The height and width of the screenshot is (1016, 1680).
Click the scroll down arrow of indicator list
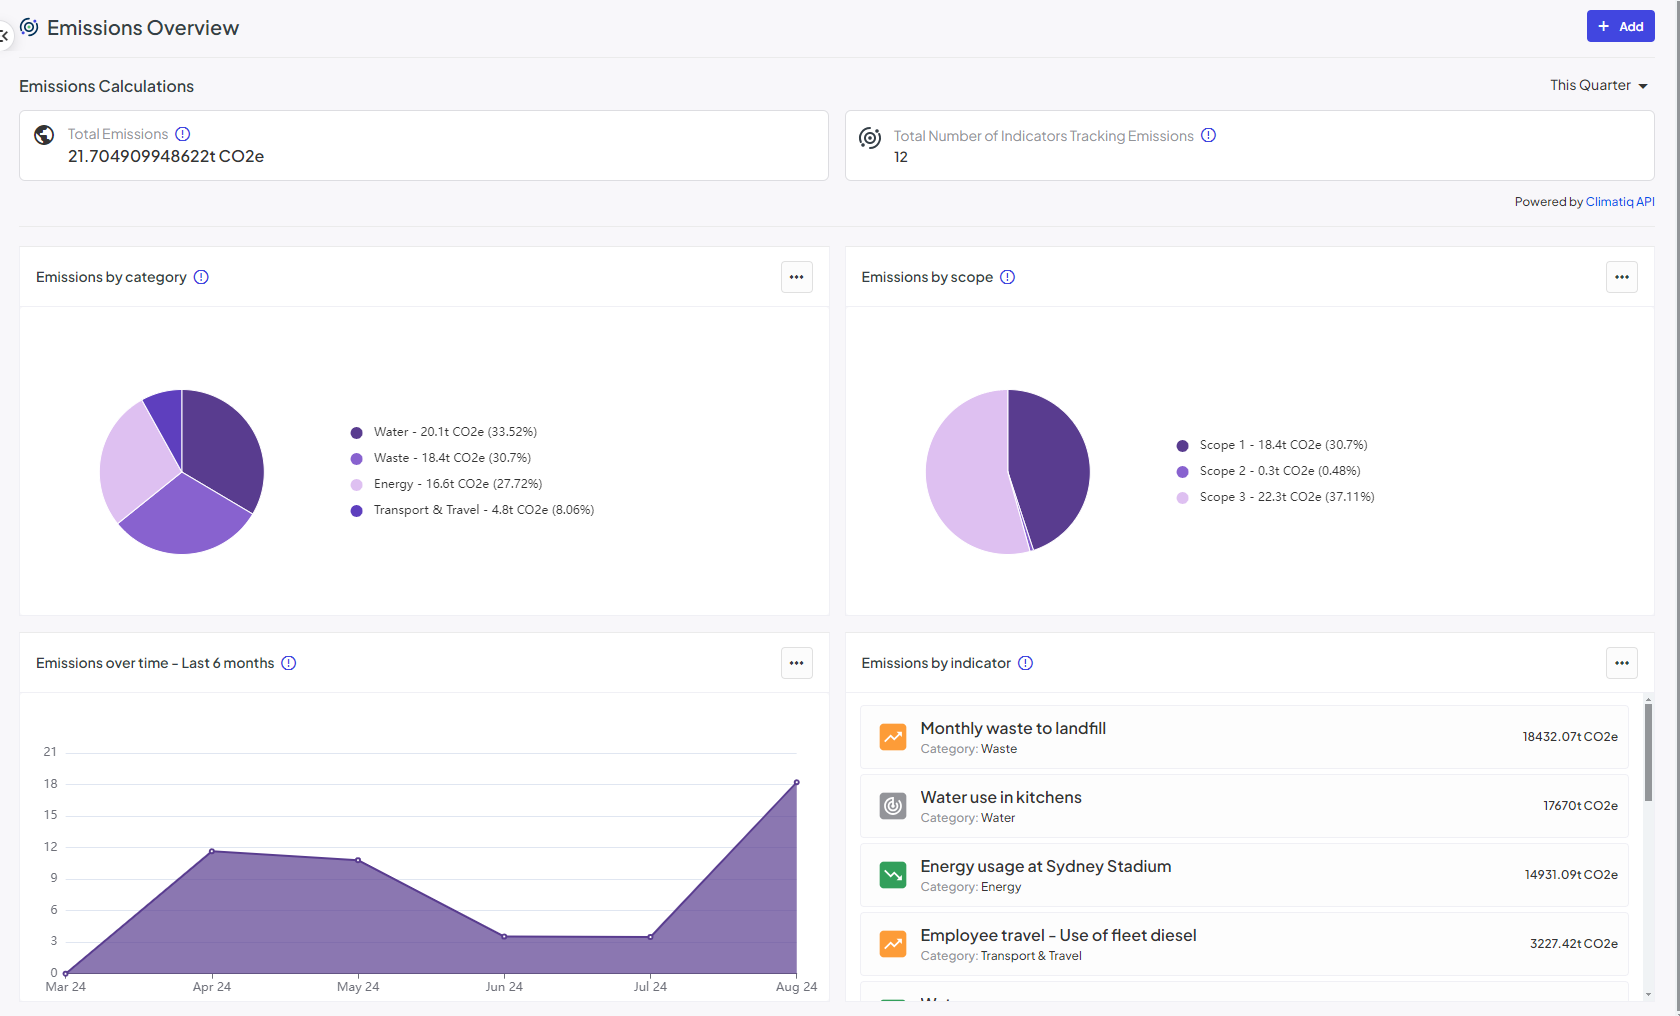coord(1648,995)
